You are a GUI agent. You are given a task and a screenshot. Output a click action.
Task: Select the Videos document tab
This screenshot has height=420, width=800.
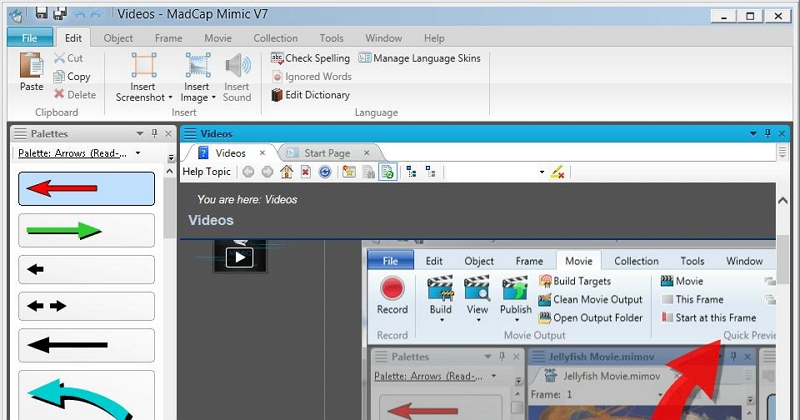230,153
